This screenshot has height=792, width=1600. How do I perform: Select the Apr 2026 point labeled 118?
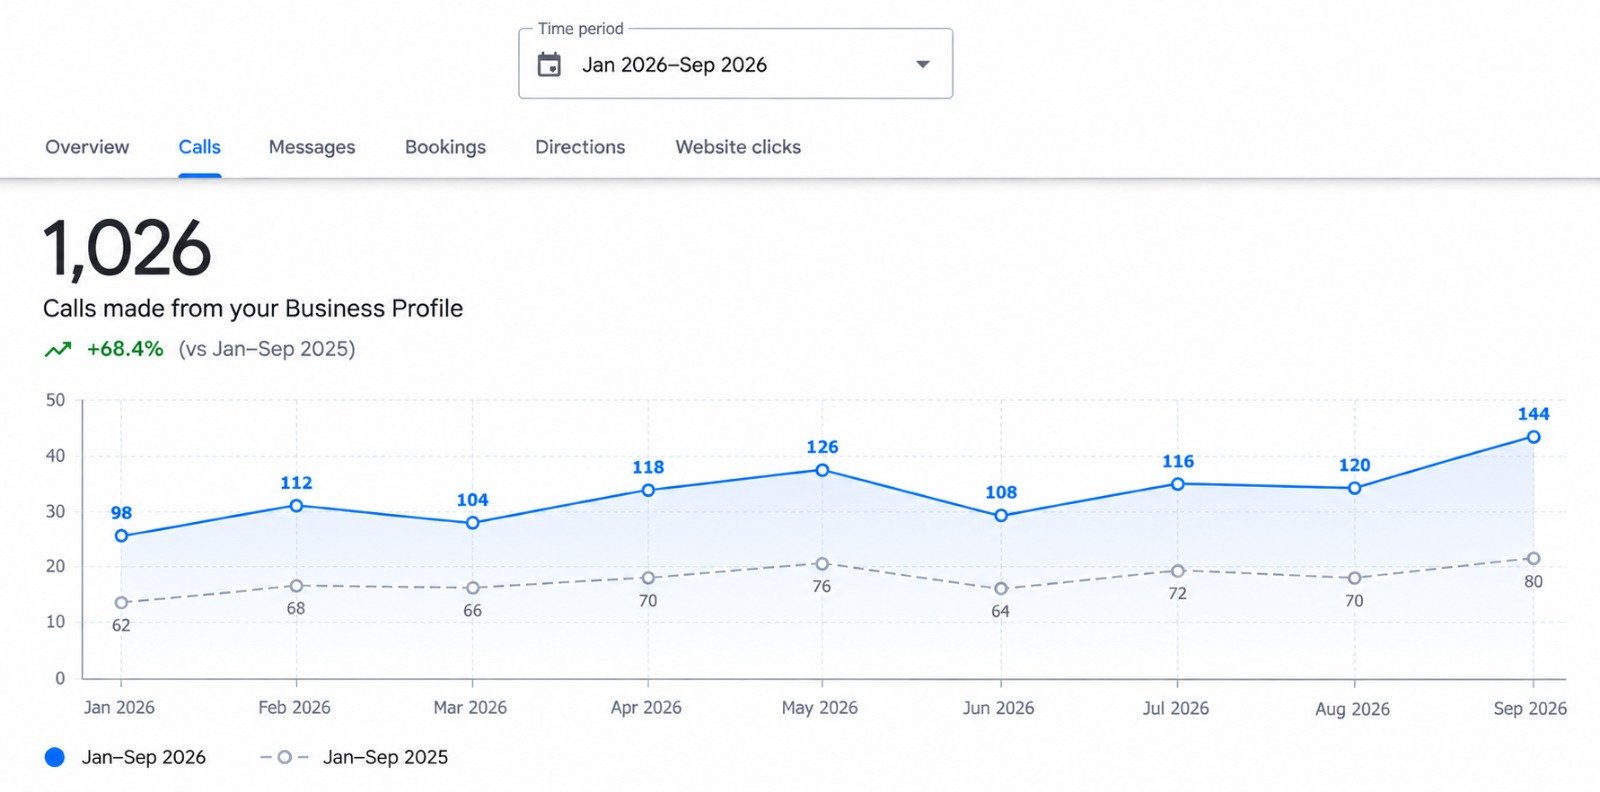648,490
